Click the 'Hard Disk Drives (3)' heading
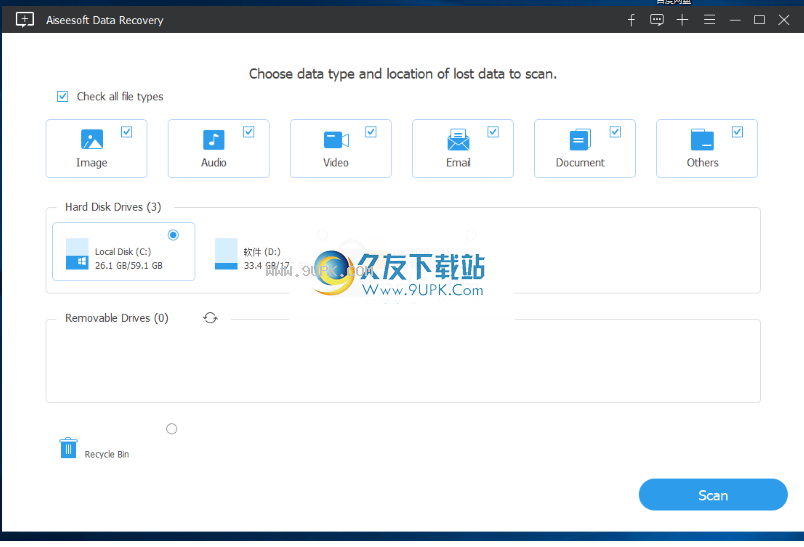804x547 pixels. tap(113, 207)
